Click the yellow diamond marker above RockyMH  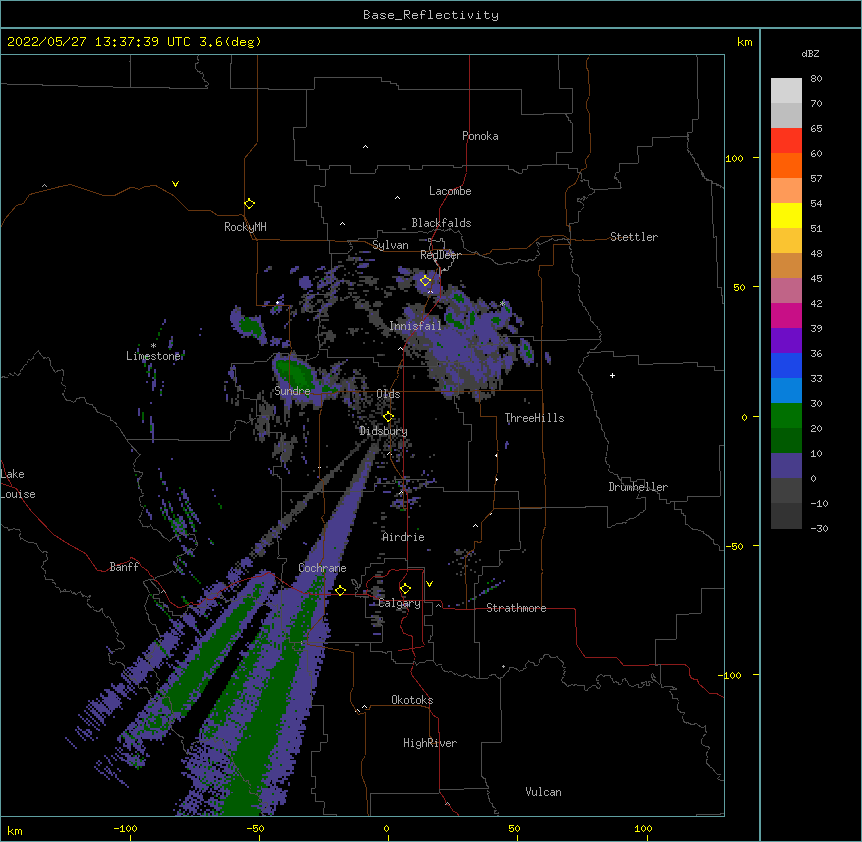coord(250,204)
